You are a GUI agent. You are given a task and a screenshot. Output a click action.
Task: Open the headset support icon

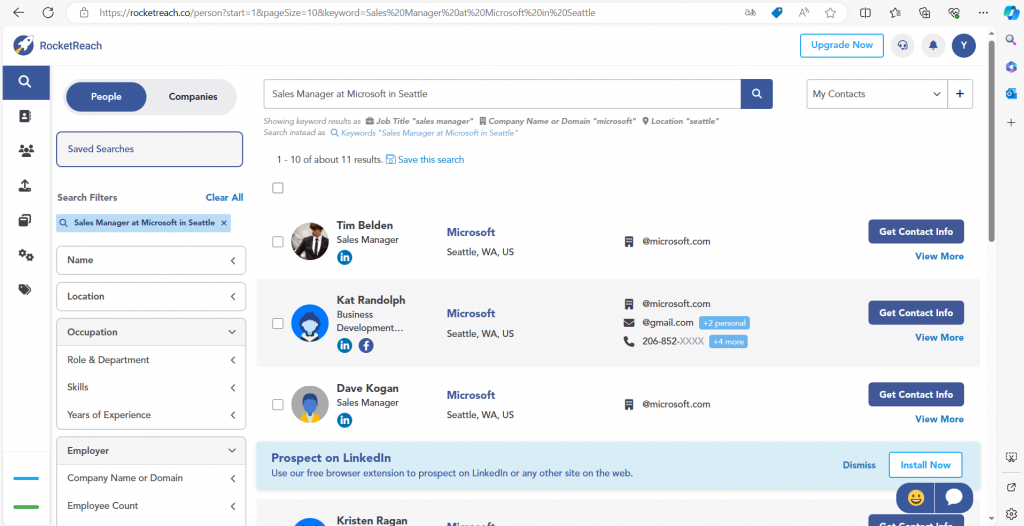pyautogui.click(x=903, y=45)
